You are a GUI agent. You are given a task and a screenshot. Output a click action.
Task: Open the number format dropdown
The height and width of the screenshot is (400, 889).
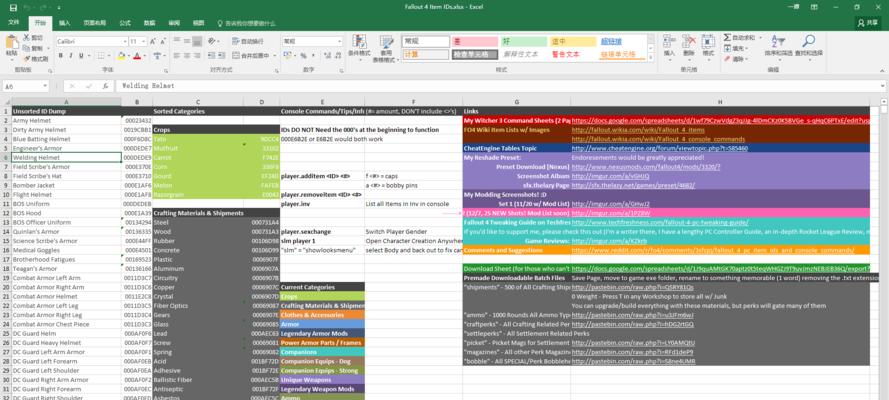(340, 41)
